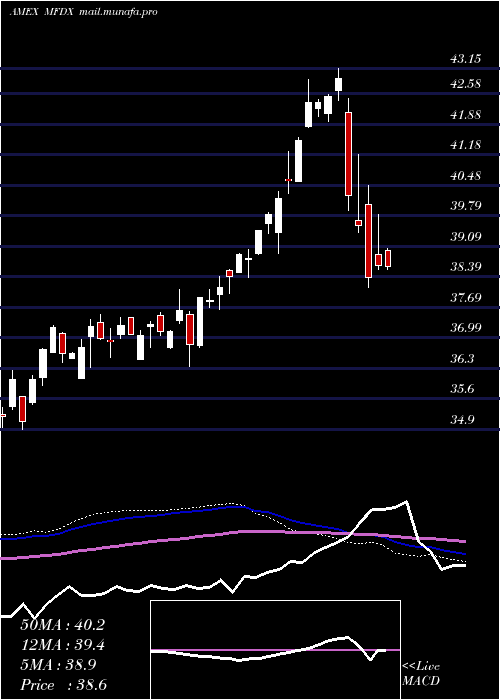Click the 40.48 price level label

coord(465,175)
